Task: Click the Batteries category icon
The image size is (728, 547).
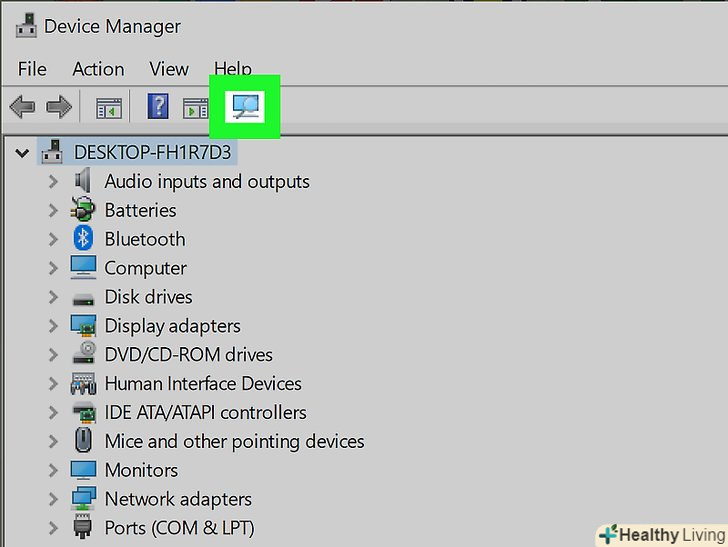Action: tap(83, 210)
